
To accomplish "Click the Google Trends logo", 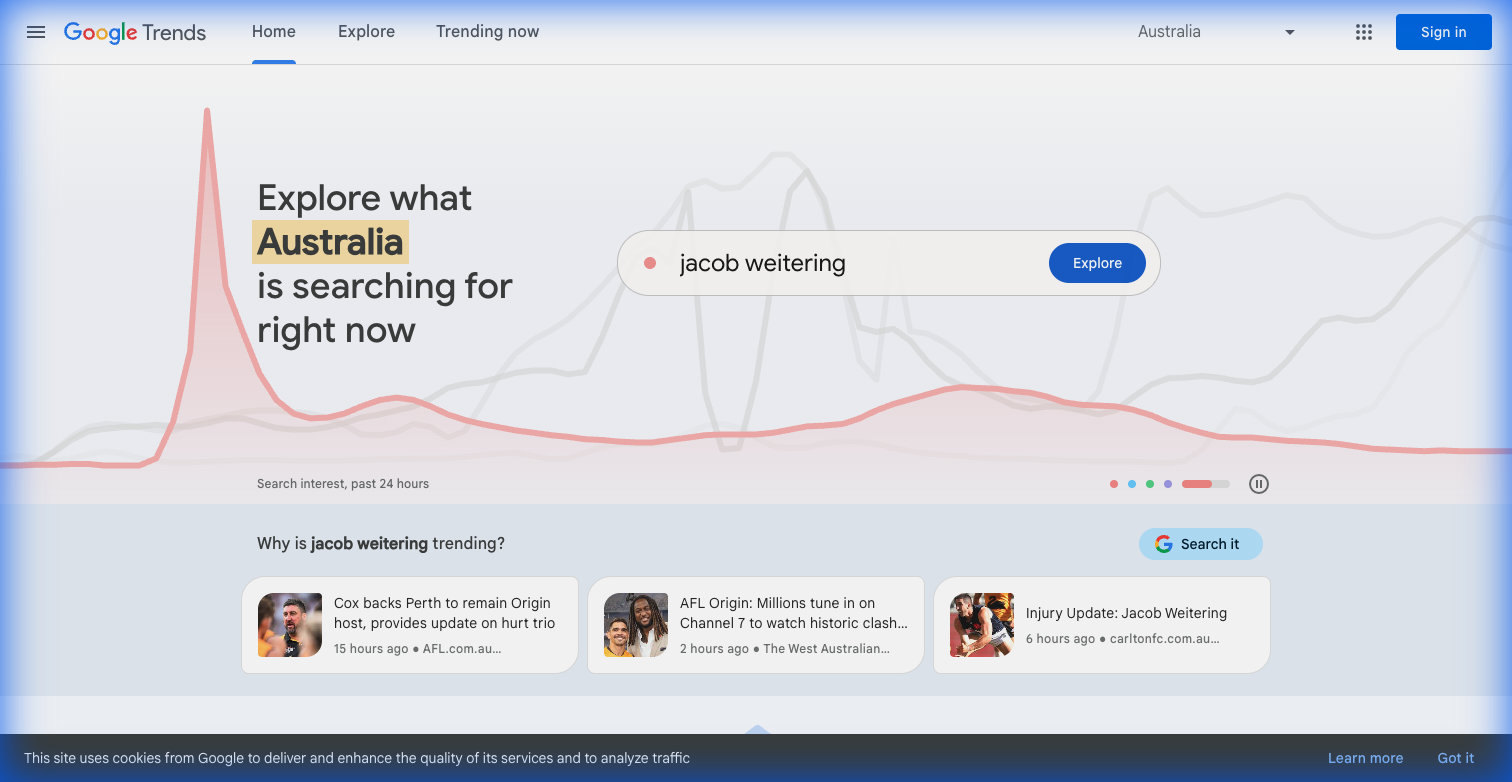I will pyautogui.click(x=135, y=32).
